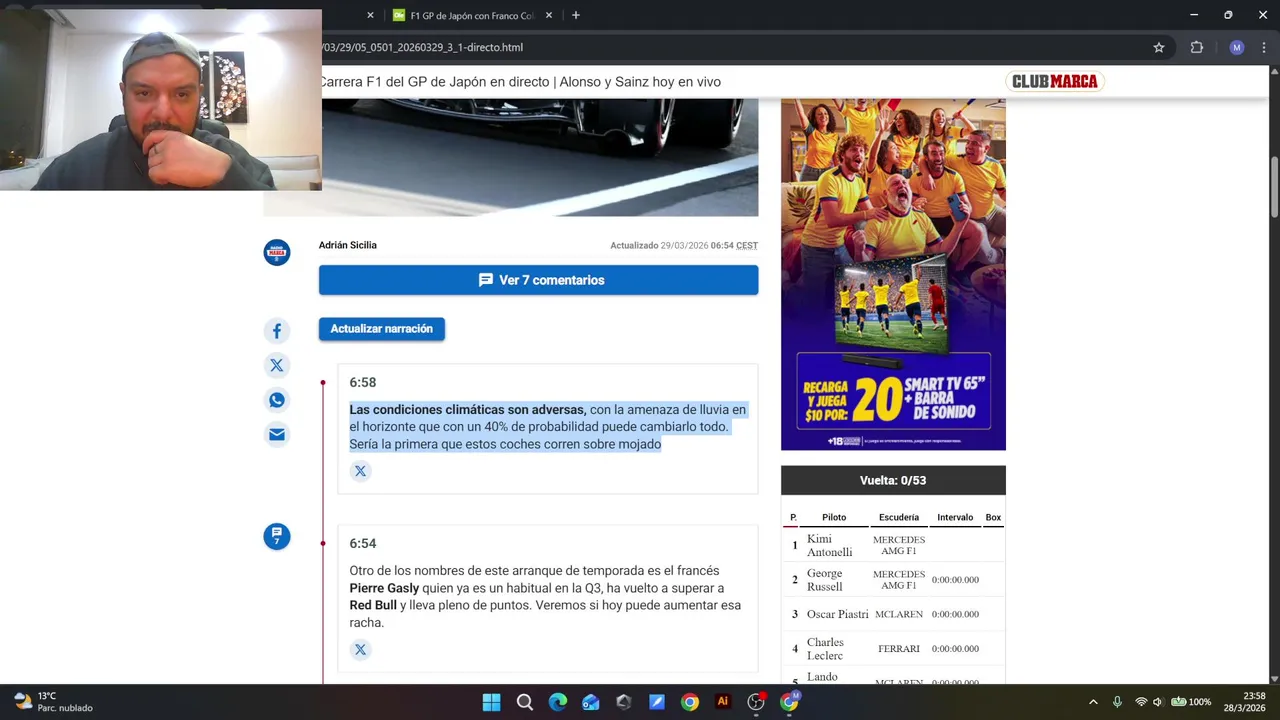The width and height of the screenshot is (1280, 720).
Task: Click FERRARI team cell for Leclerc
Action: tap(899, 649)
